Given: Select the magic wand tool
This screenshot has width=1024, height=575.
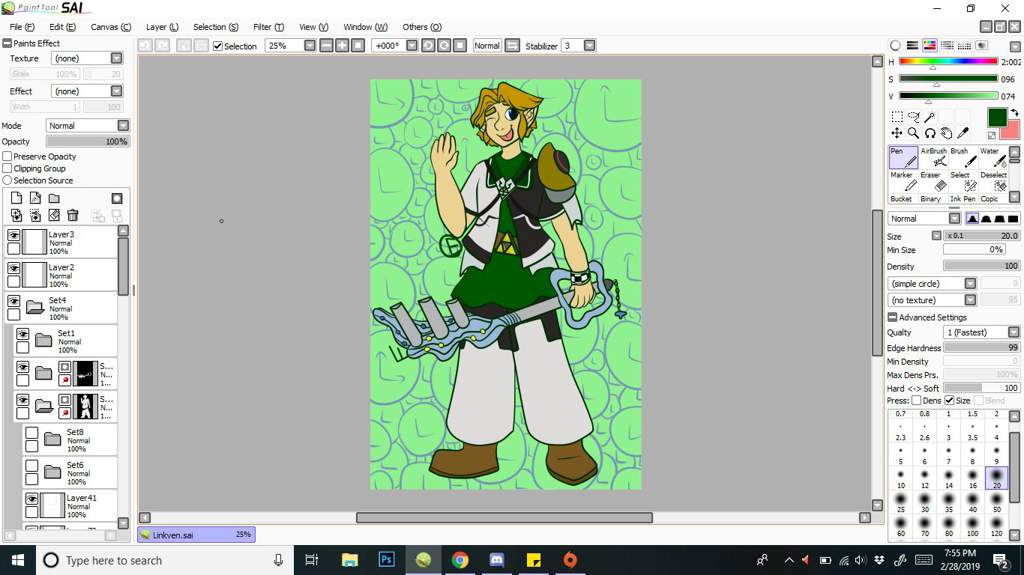Looking at the screenshot, I should pos(929,116).
